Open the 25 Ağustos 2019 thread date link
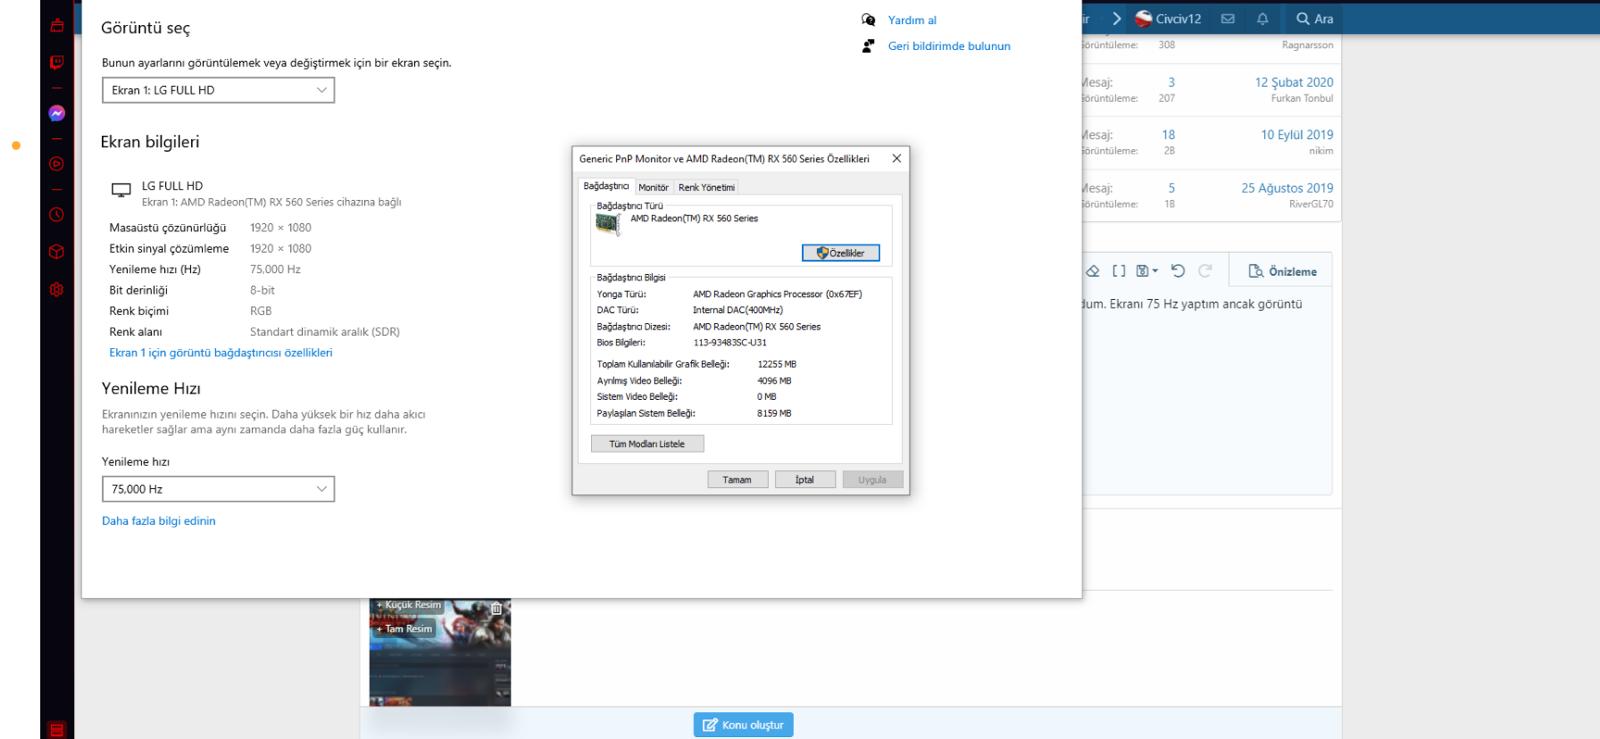This screenshot has height=739, width=1600. [x=1287, y=188]
